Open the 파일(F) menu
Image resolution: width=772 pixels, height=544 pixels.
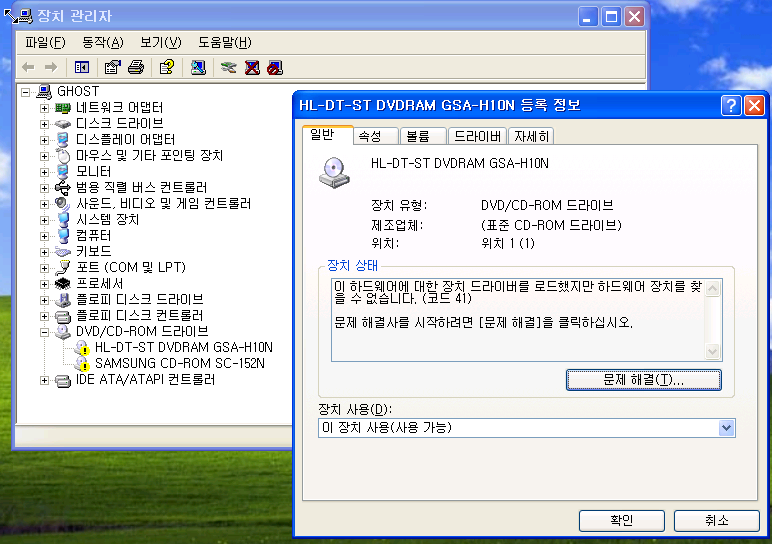point(45,42)
